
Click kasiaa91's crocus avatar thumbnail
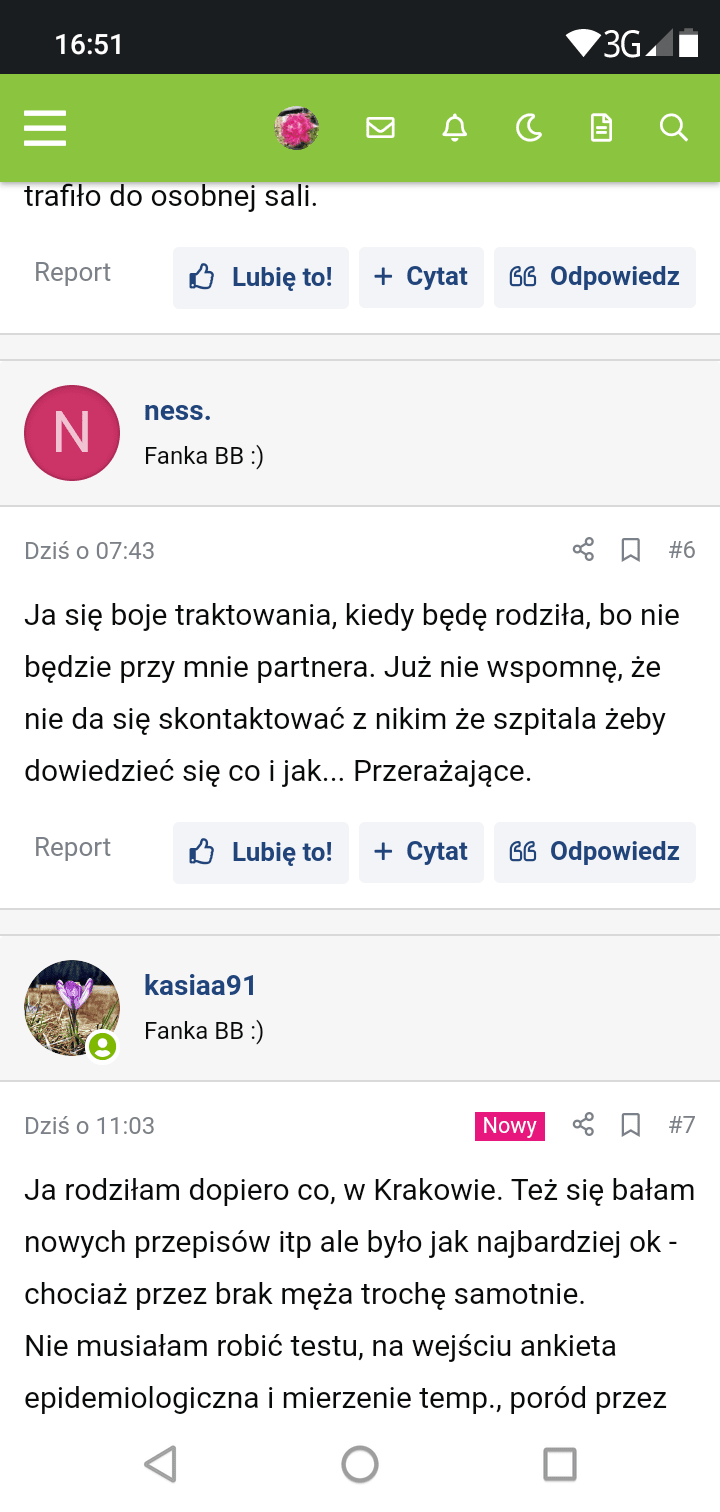pyautogui.click(x=72, y=1008)
